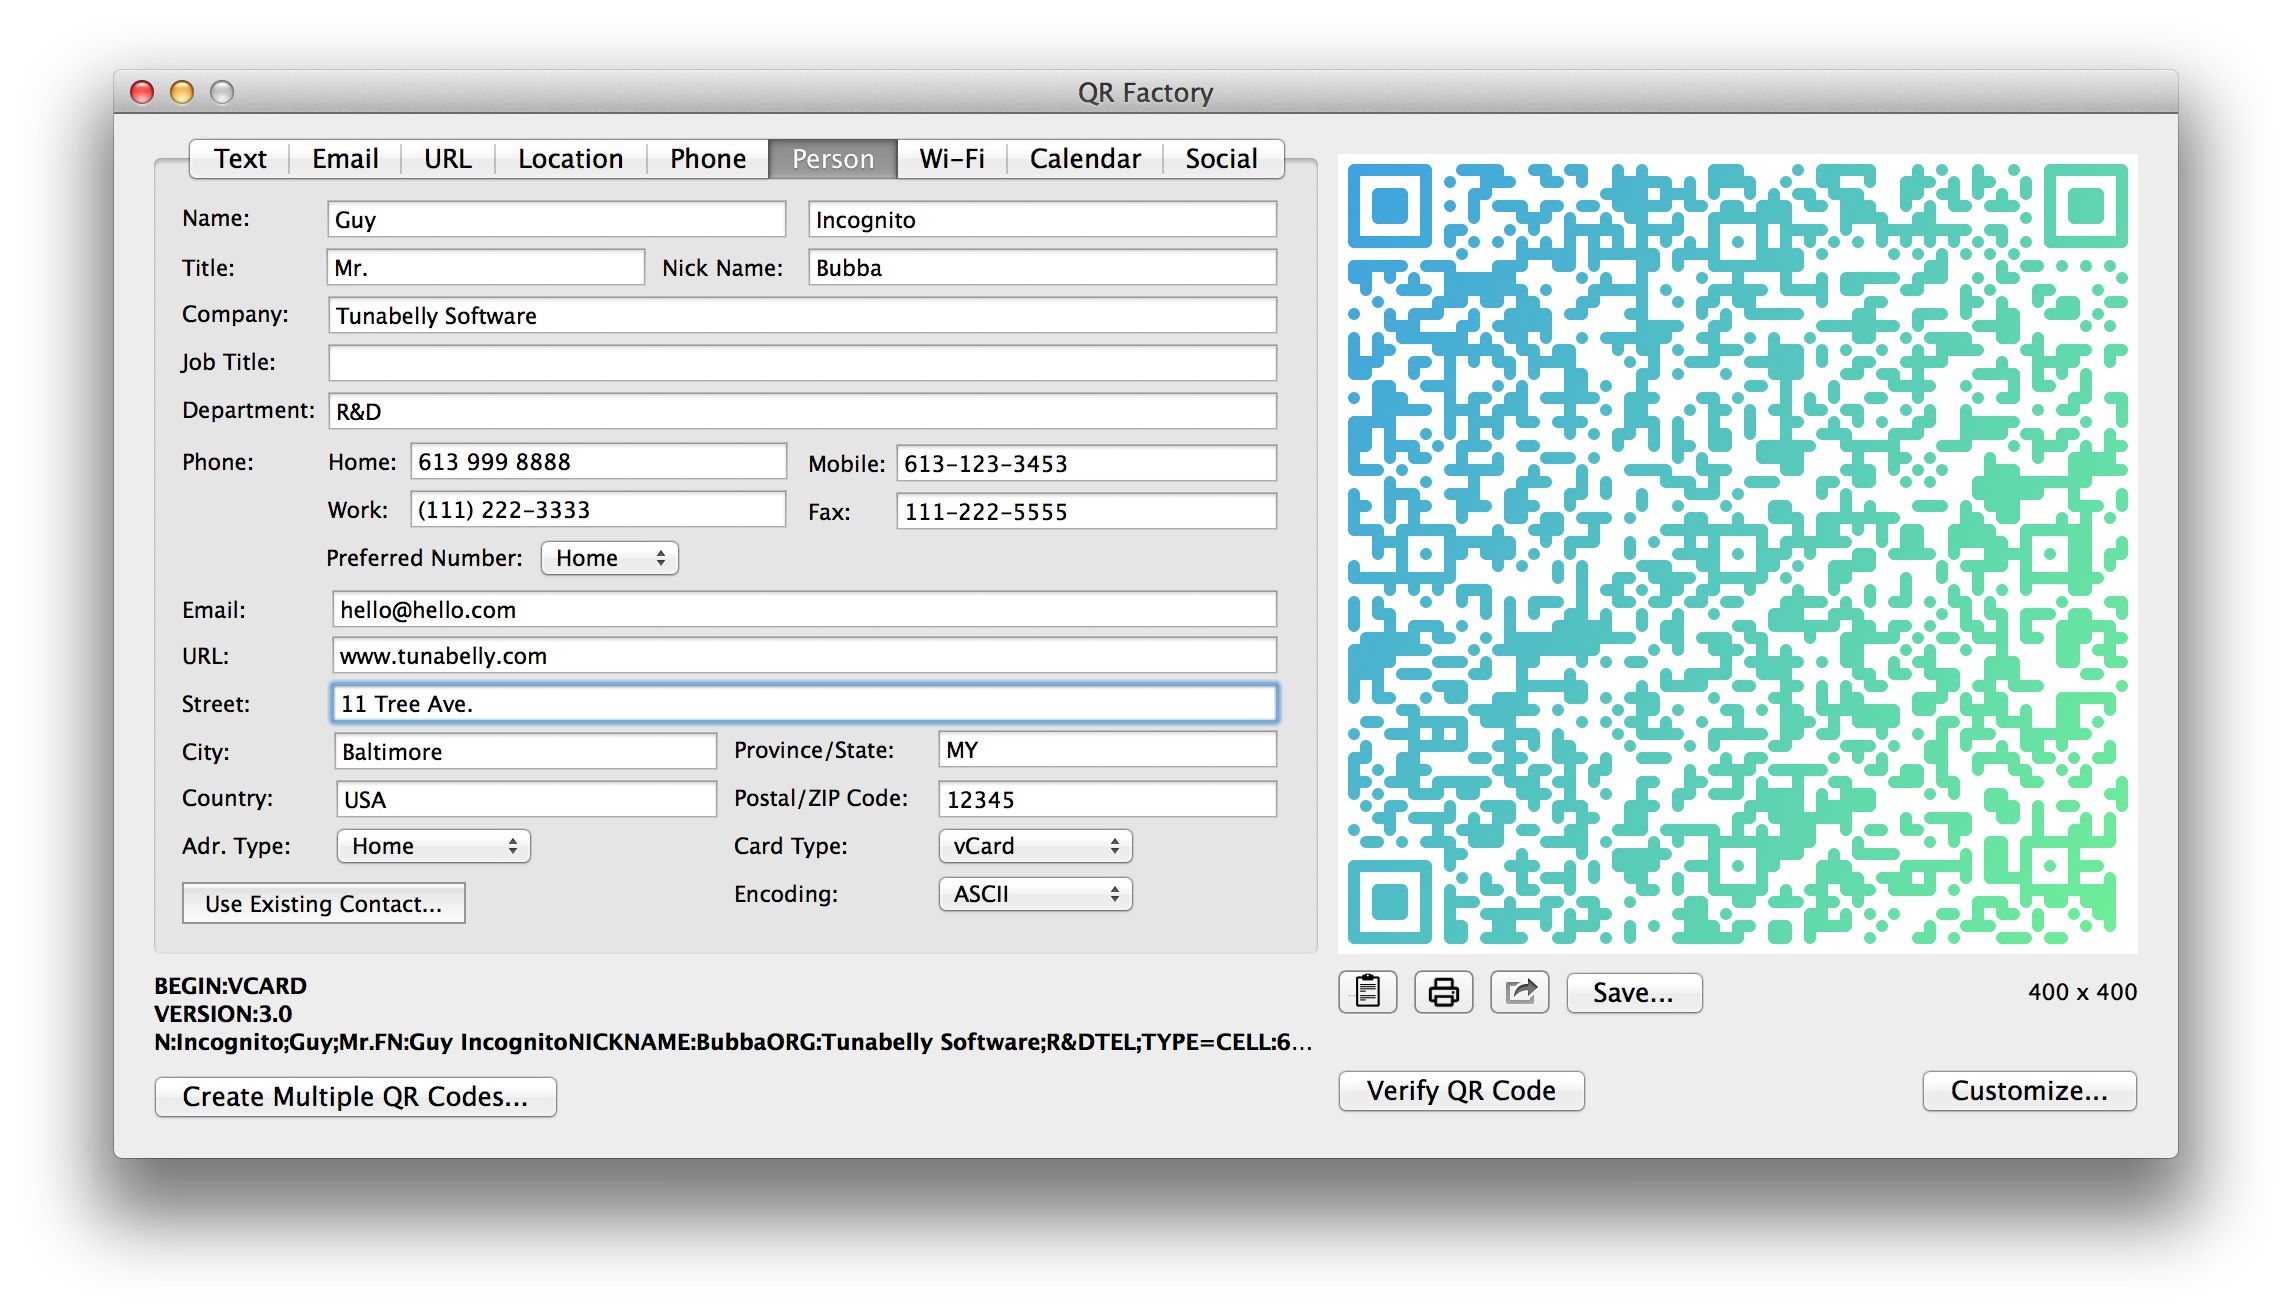Screen dimensions: 2292x1316
Task: Click the Mobile phone field
Action: pyautogui.click(x=1086, y=463)
